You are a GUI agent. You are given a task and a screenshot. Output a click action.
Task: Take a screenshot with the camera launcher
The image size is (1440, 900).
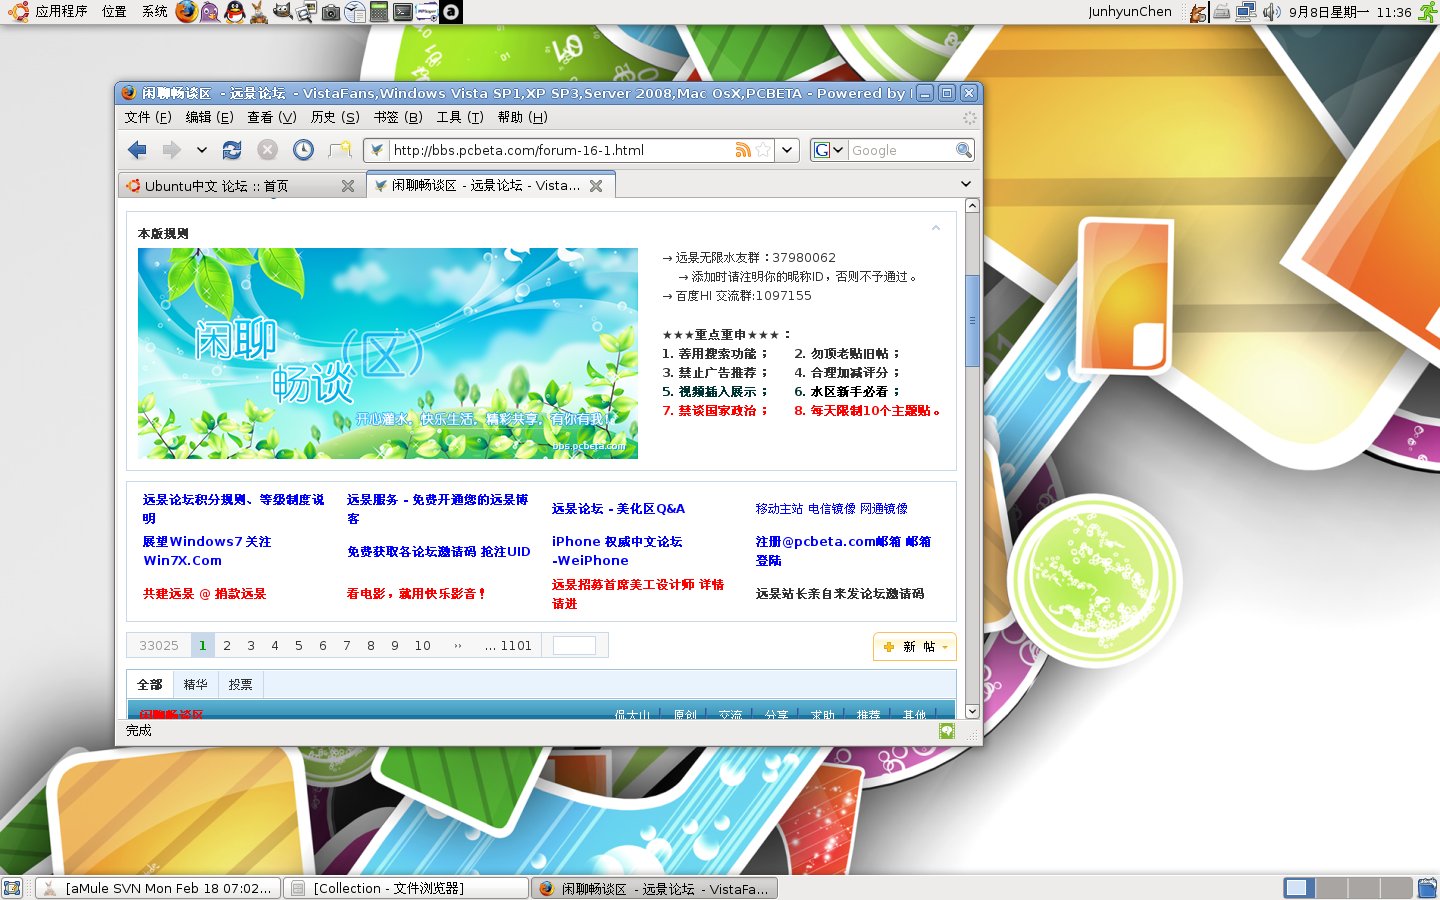(x=331, y=12)
